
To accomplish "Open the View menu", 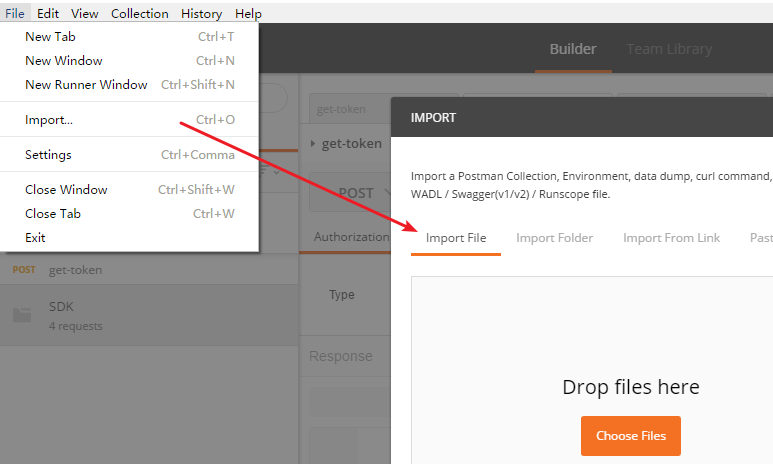I will (84, 13).
